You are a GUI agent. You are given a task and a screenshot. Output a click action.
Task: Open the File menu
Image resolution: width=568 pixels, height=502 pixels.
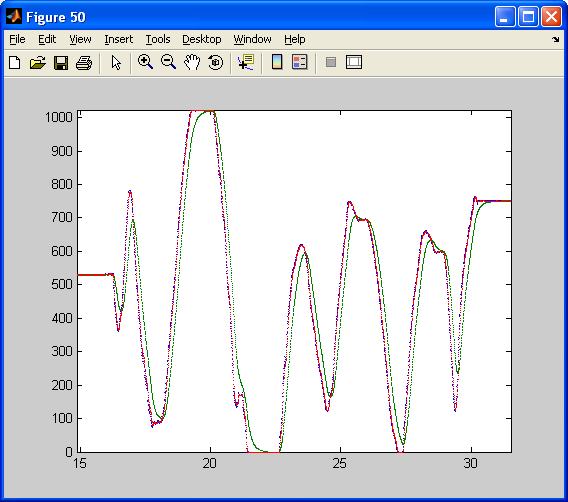click(x=17, y=39)
